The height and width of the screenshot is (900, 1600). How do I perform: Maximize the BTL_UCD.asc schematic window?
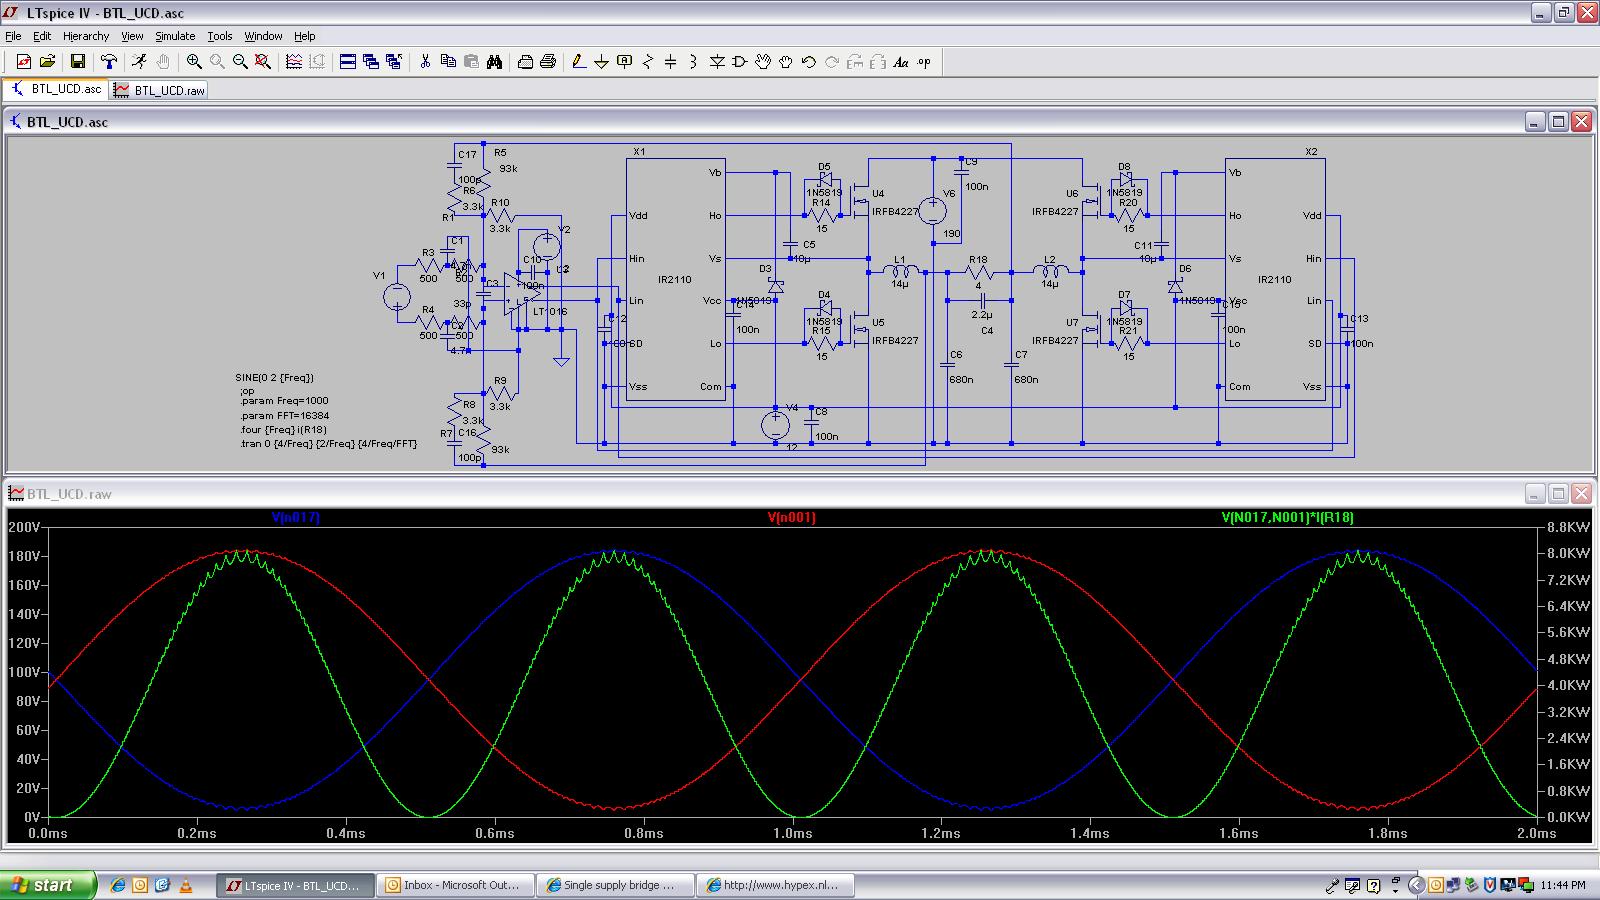1558,122
